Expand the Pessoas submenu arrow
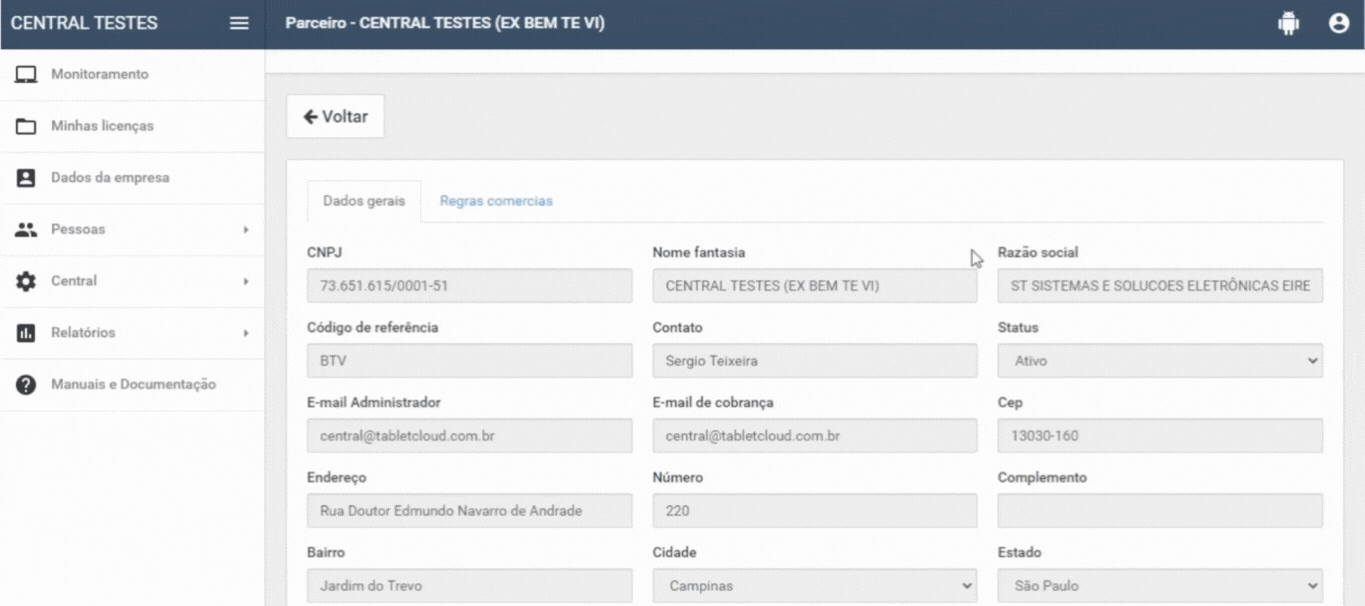The height and width of the screenshot is (606, 1365). point(245,230)
